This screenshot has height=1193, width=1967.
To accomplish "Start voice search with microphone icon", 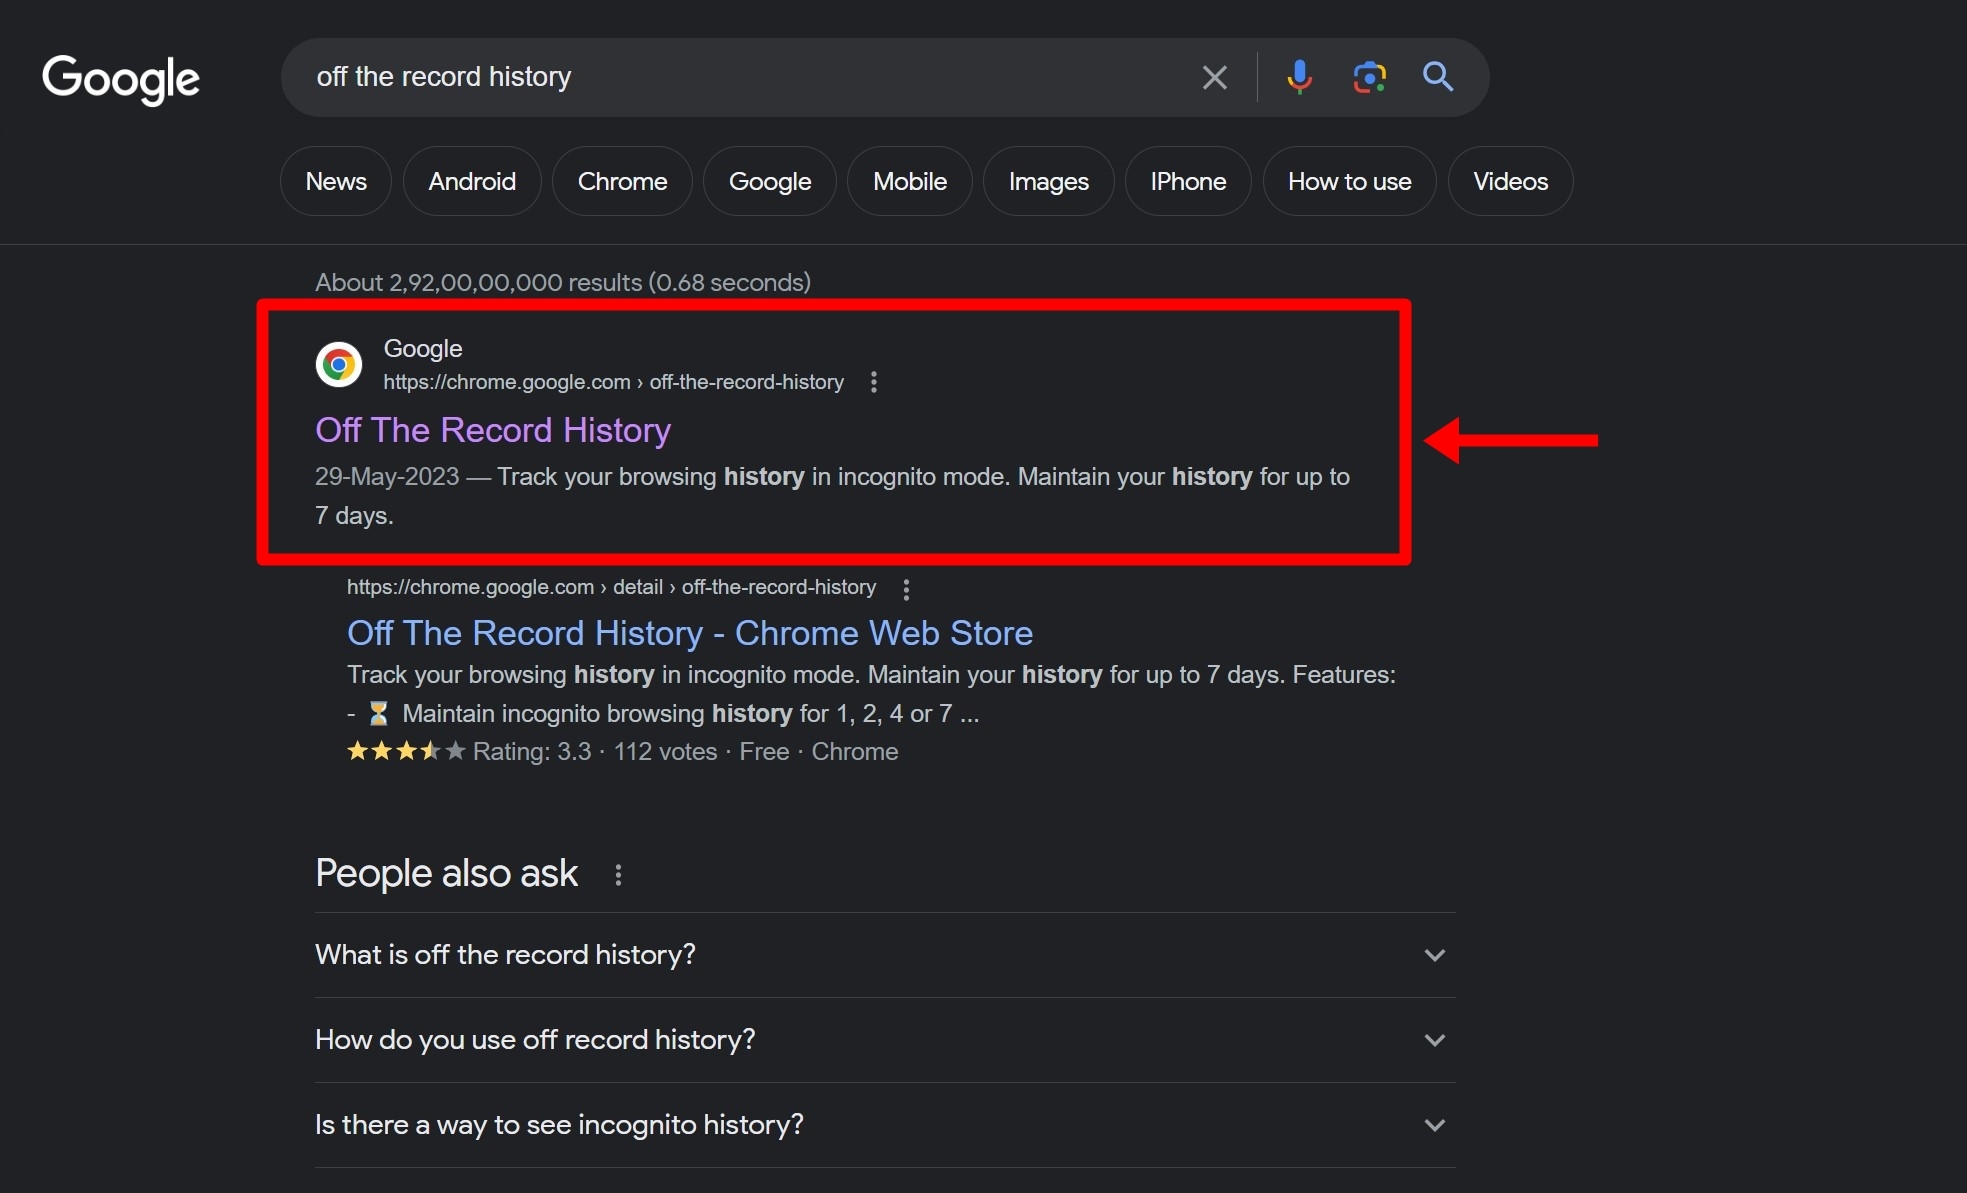I will (x=1299, y=77).
